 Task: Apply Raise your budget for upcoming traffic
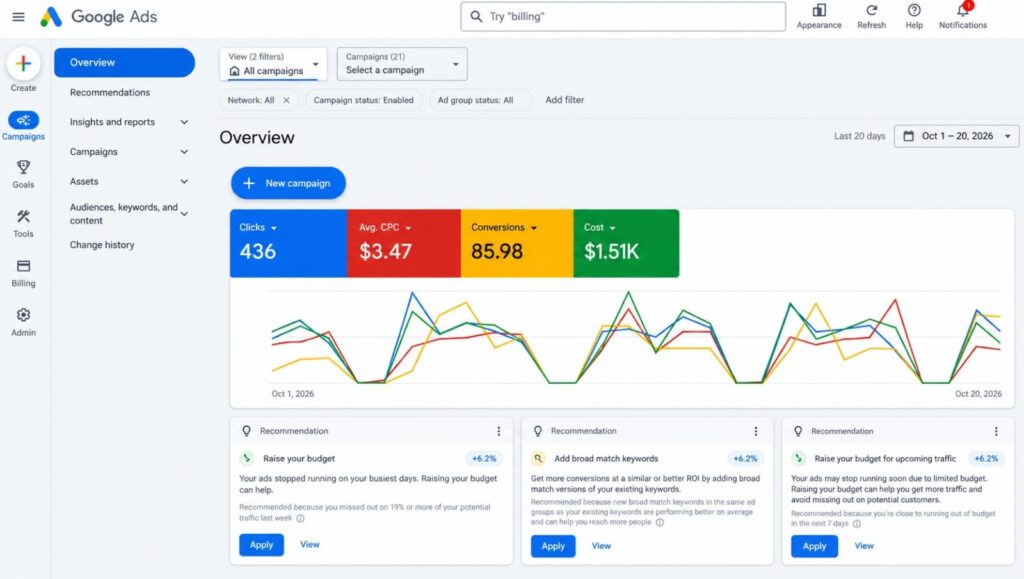pyautogui.click(x=814, y=546)
